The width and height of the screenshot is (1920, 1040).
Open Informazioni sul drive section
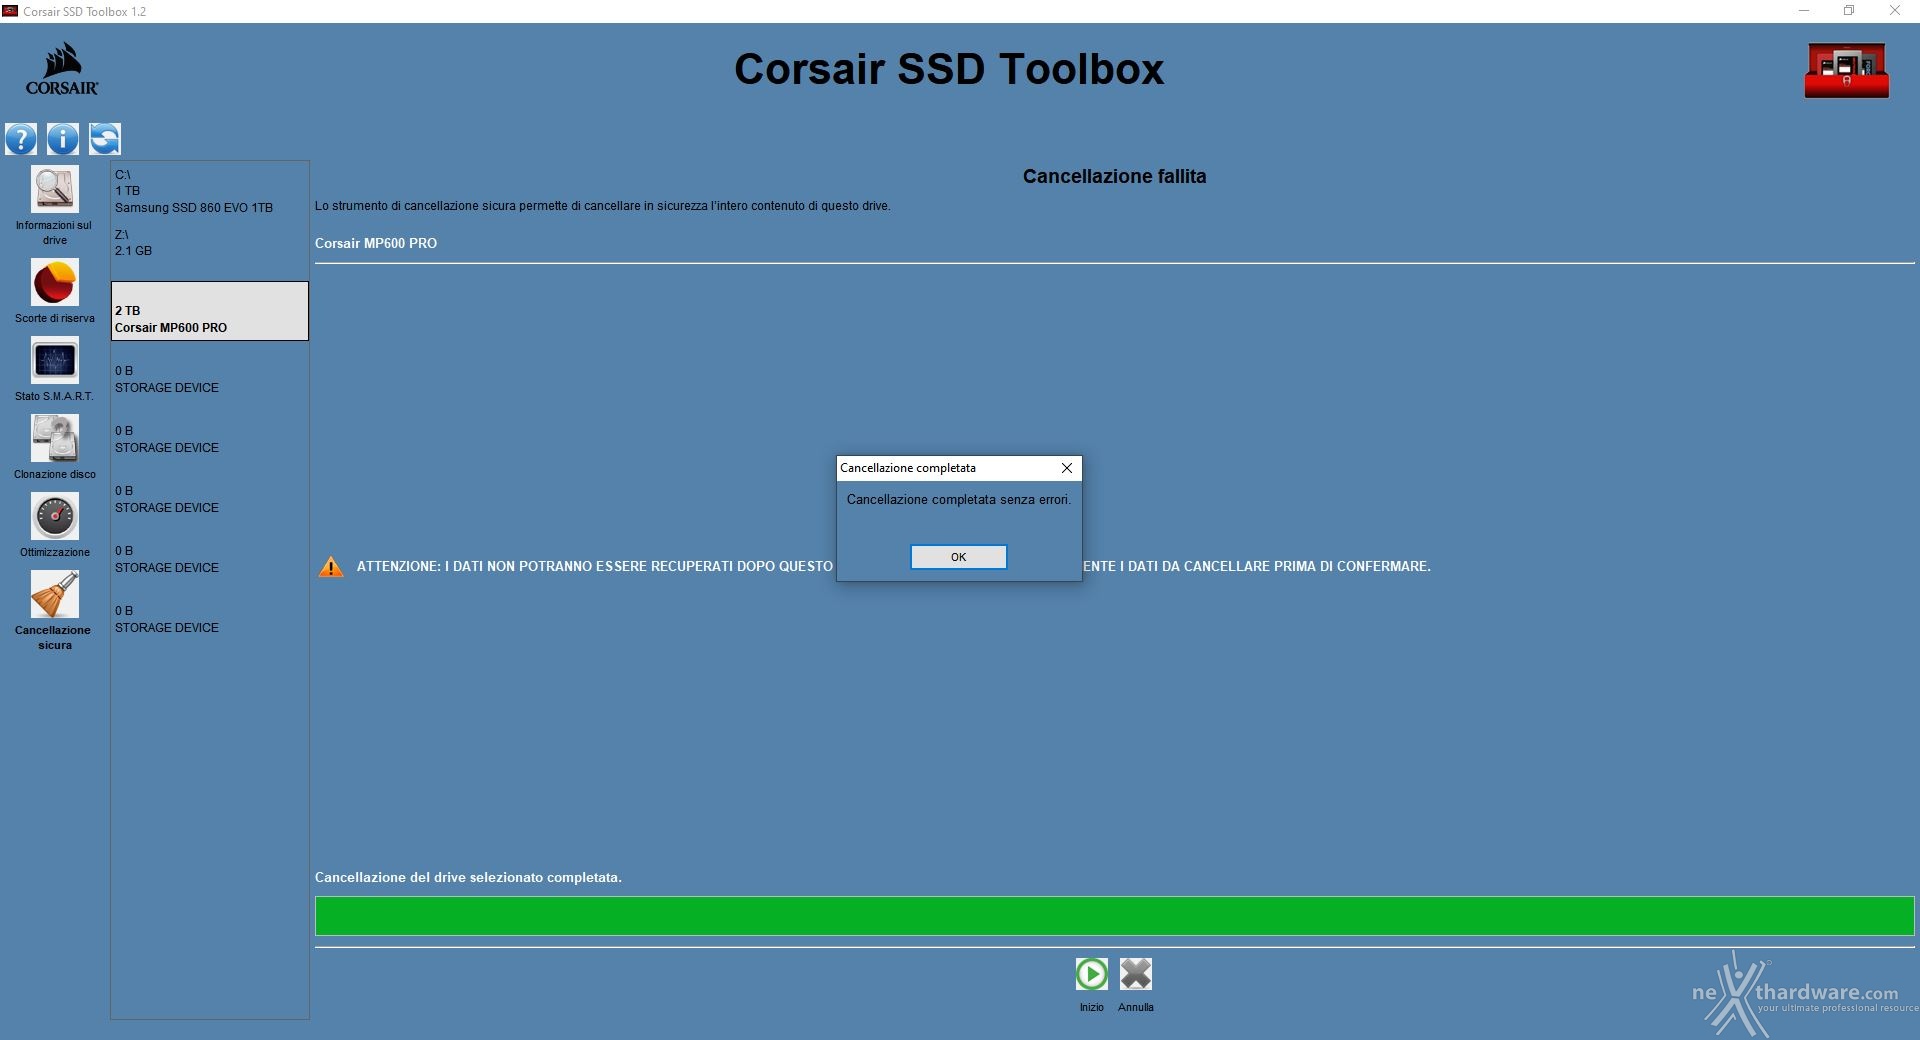(x=54, y=206)
